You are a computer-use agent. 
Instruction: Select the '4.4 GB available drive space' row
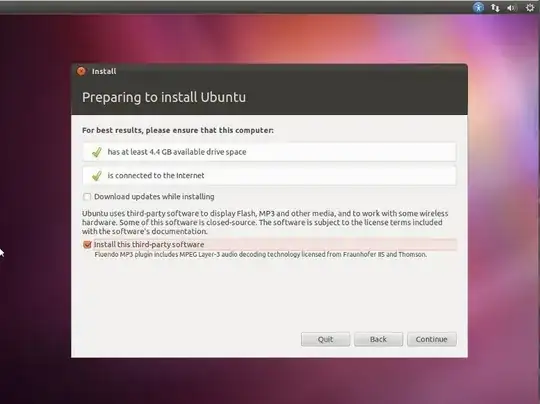tap(269, 152)
